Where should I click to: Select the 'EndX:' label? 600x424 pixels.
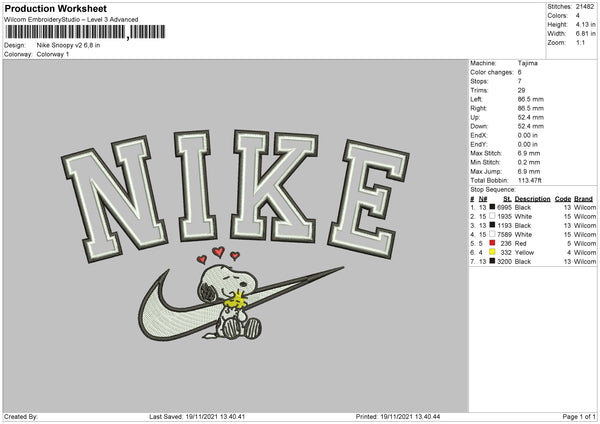point(479,135)
